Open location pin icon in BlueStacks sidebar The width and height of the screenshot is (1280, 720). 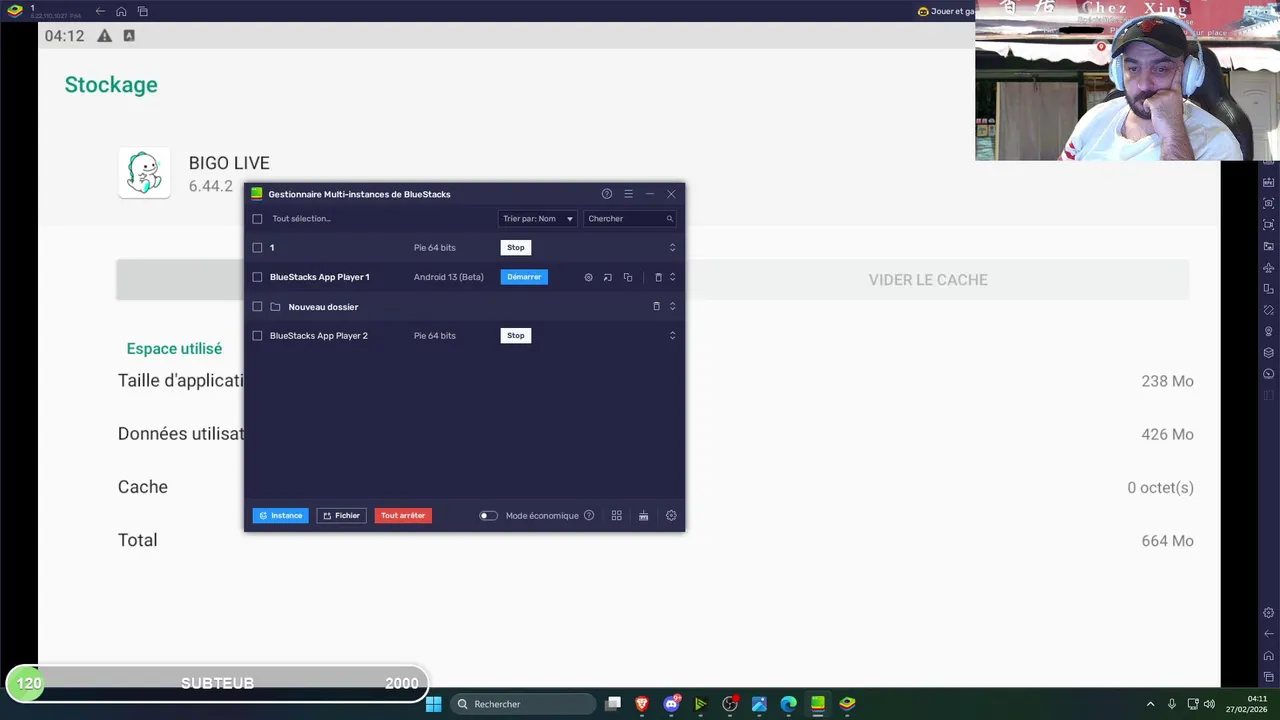click(1269, 331)
